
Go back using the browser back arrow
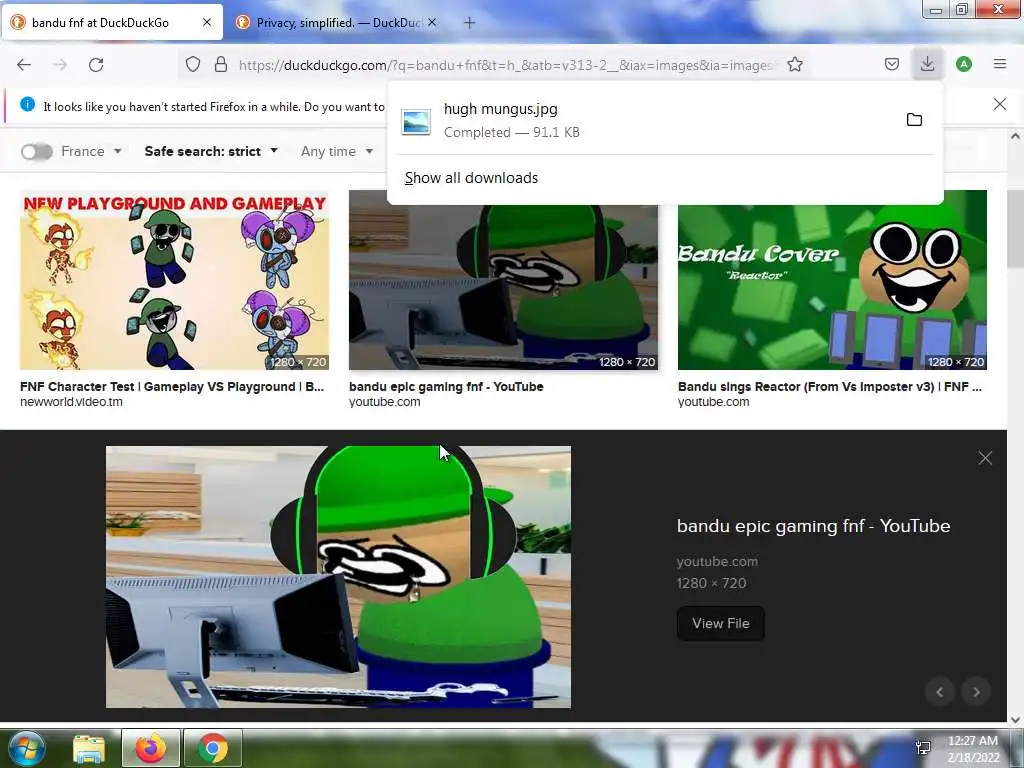pyautogui.click(x=24, y=65)
